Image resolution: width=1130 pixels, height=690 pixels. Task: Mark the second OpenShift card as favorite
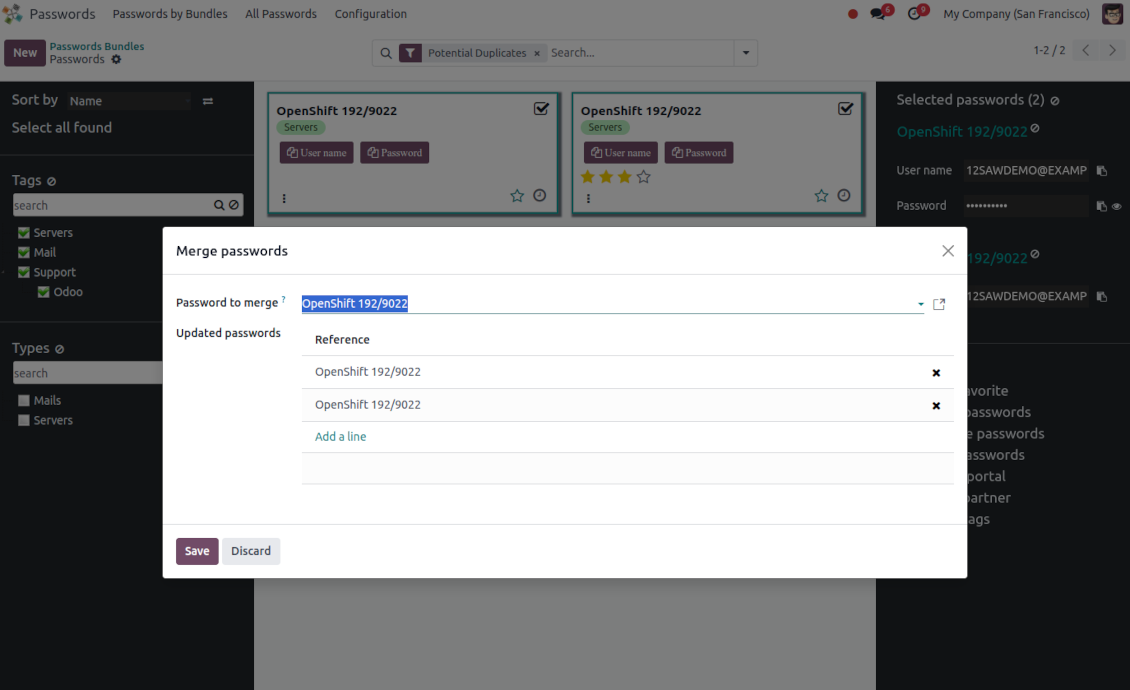(x=821, y=195)
